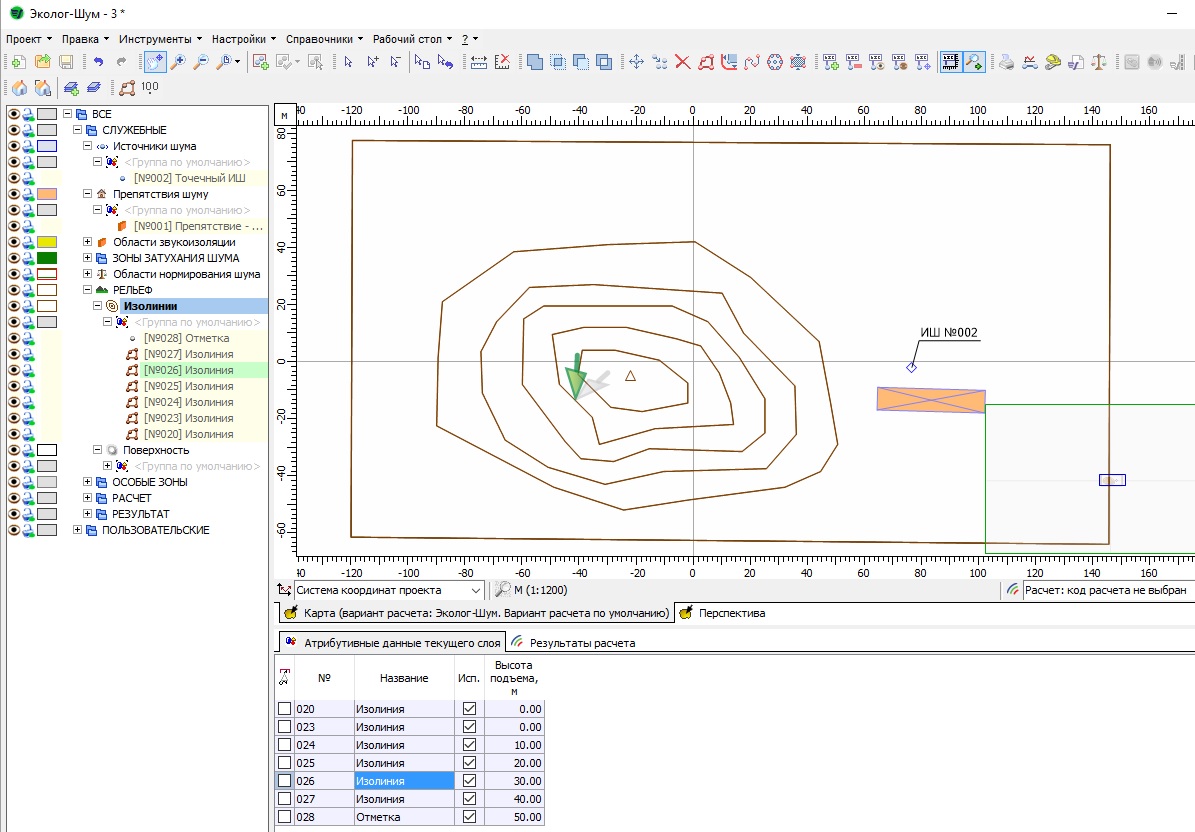Uncheck the Исп. checkbox for row 026
1195x832 pixels.
(x=470, y=781)
